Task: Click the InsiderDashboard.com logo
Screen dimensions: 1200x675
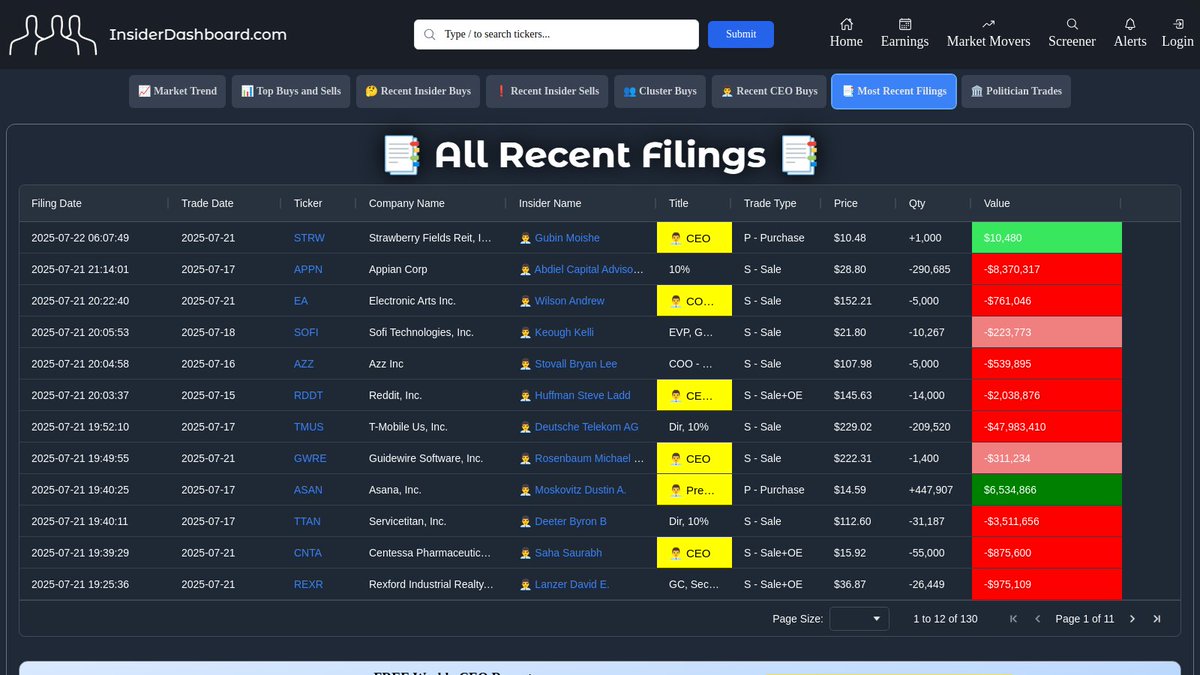Action: 148,34
